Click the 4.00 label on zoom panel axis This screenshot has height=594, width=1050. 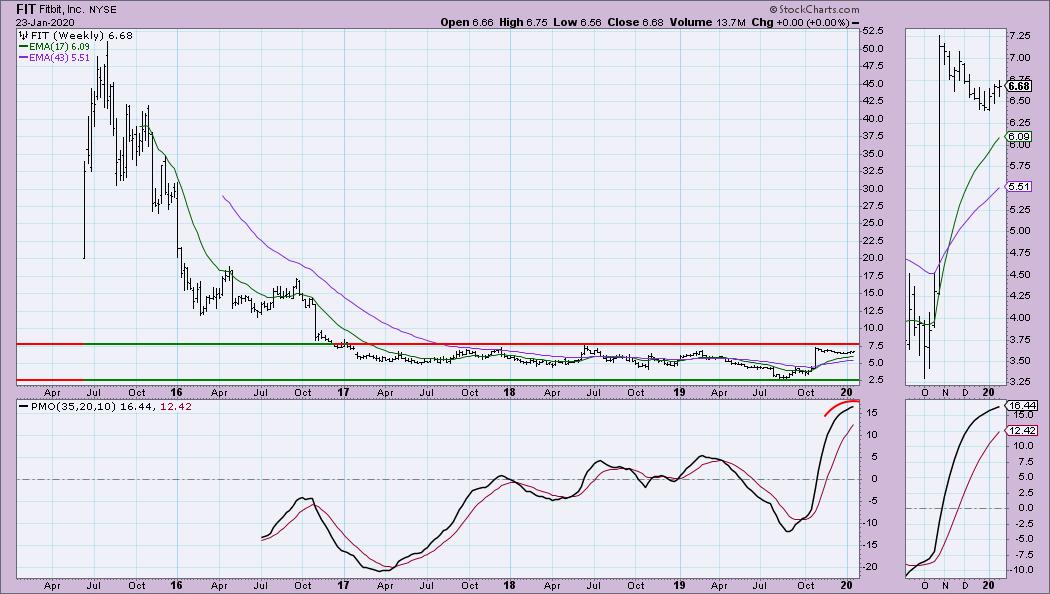coord(1020,318)
